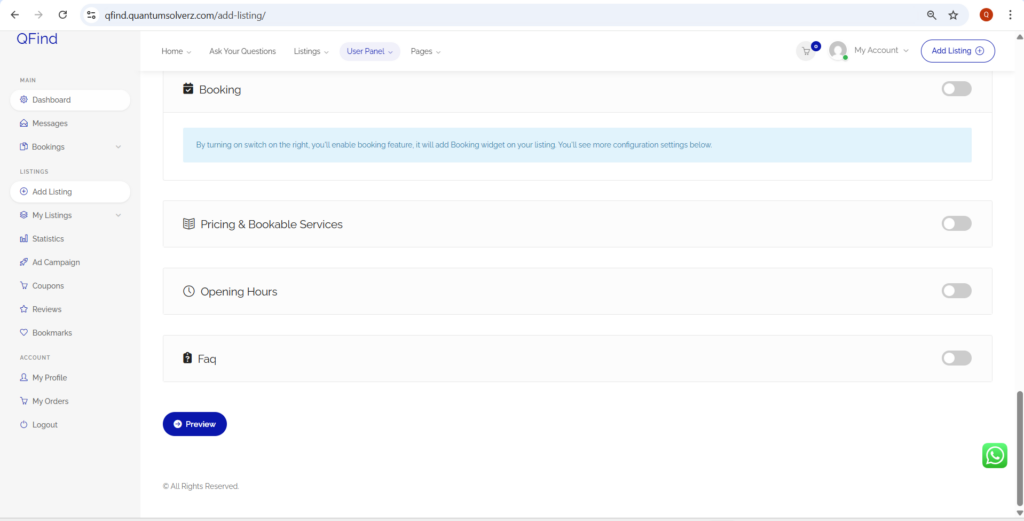
Task: Open WhatsApp chat floating icon
Action: click(994, 456)
